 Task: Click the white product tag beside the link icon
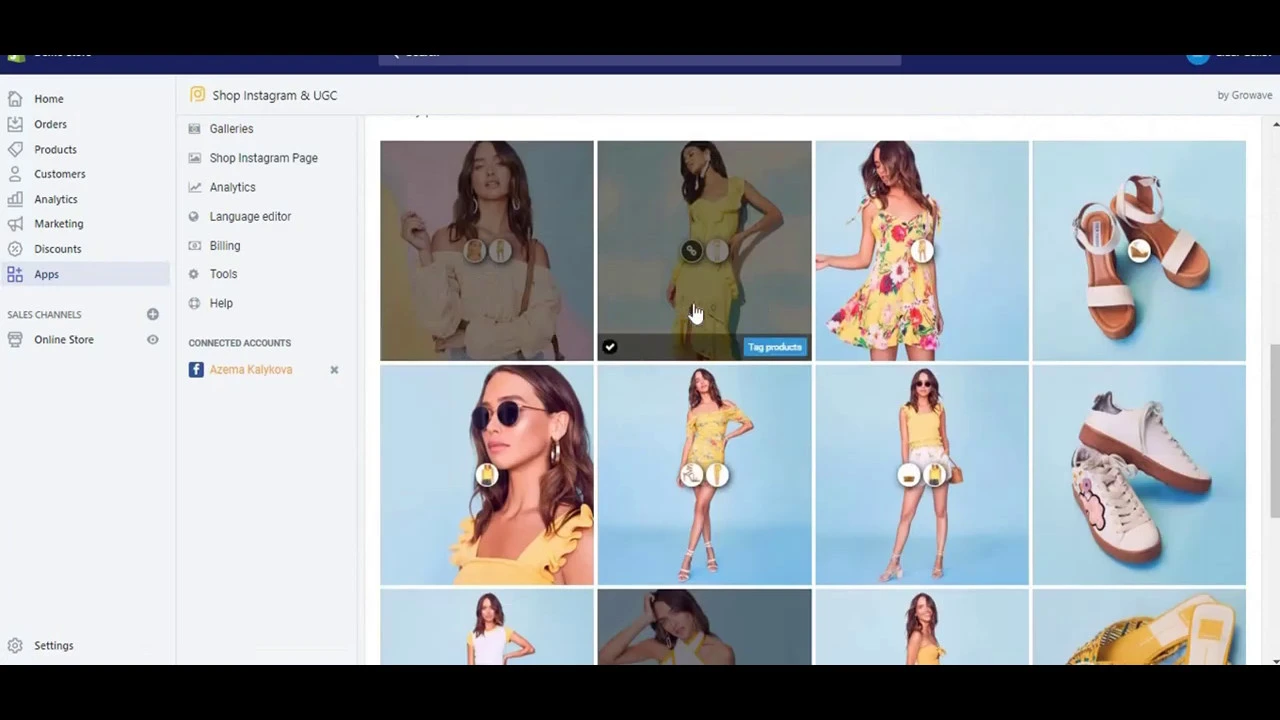[716, 251]
